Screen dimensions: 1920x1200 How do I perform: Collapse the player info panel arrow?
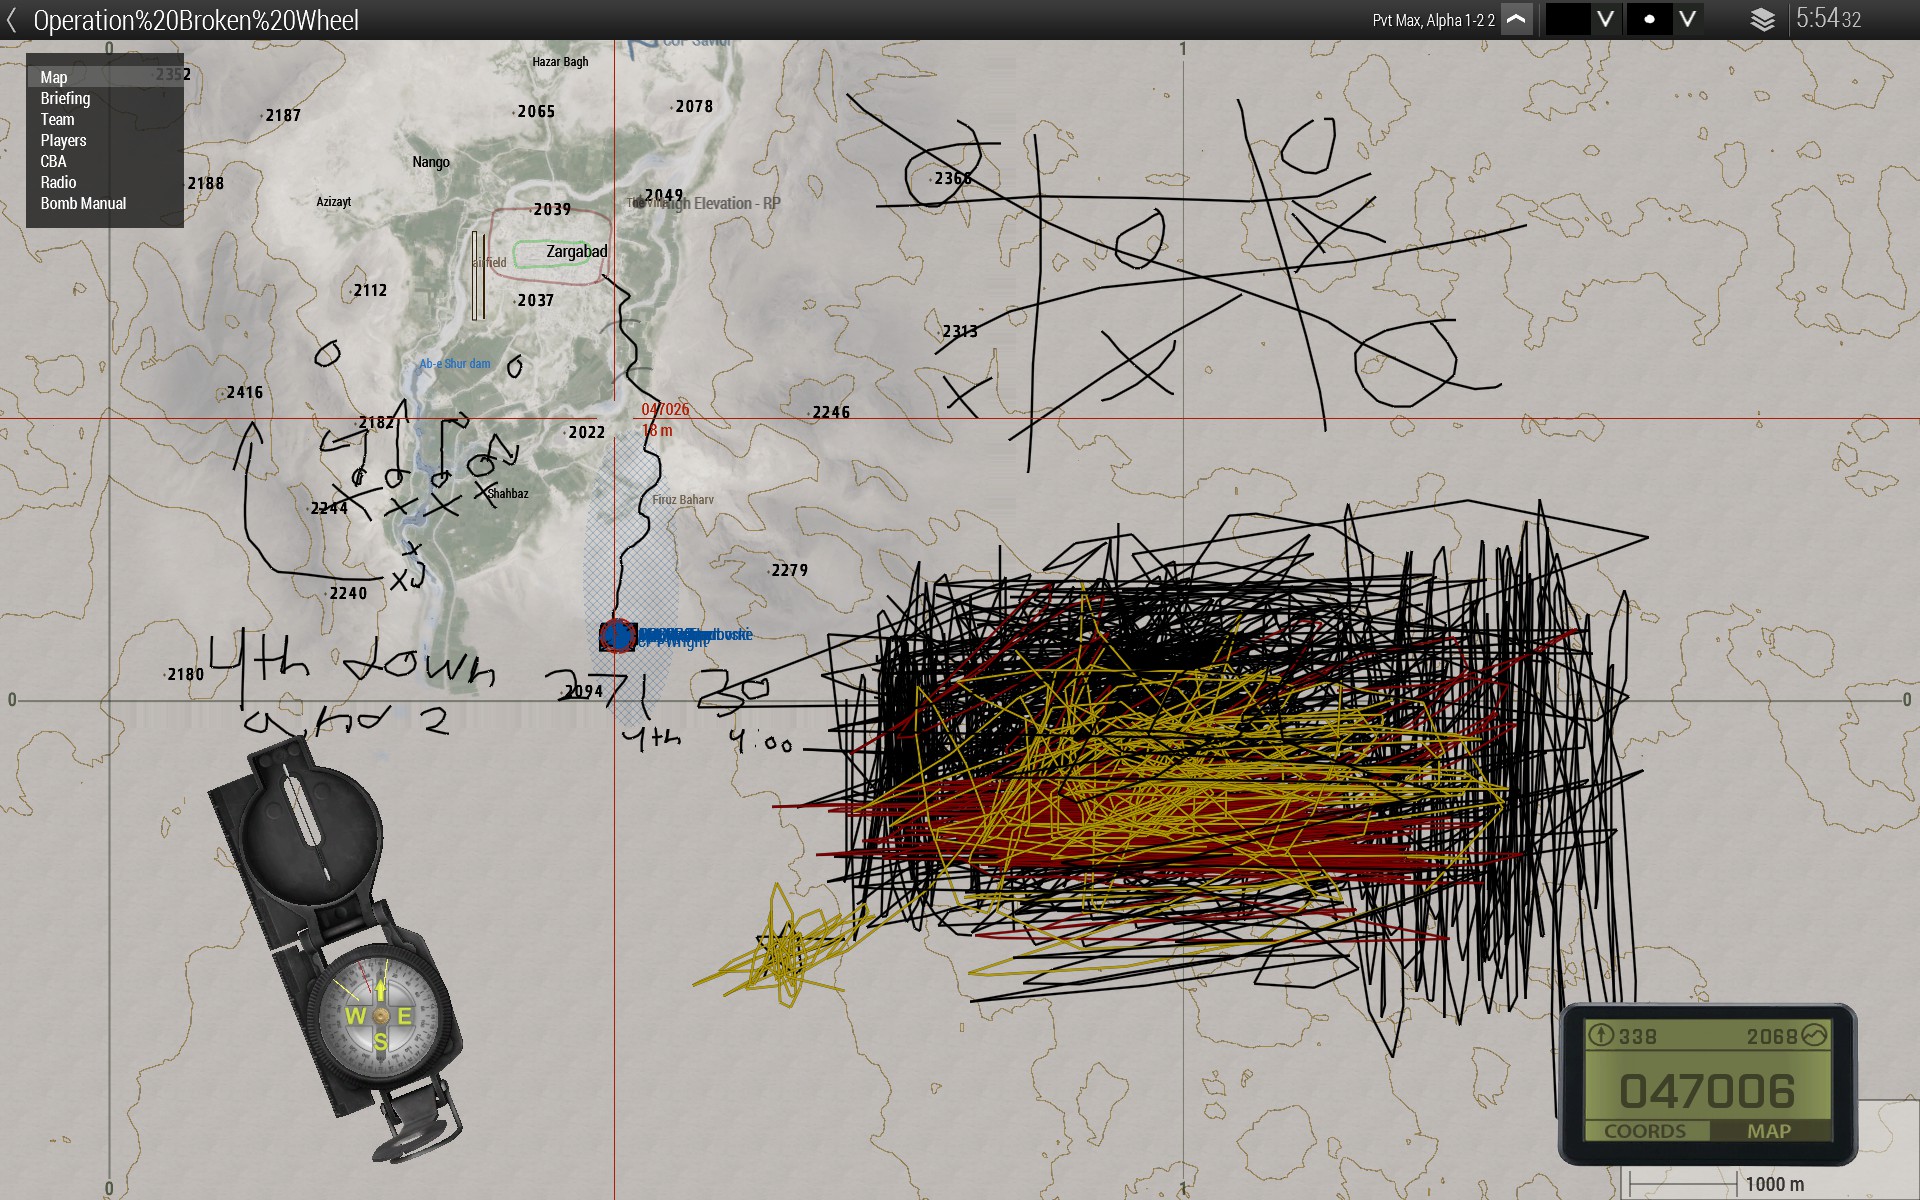point(1517,20)
